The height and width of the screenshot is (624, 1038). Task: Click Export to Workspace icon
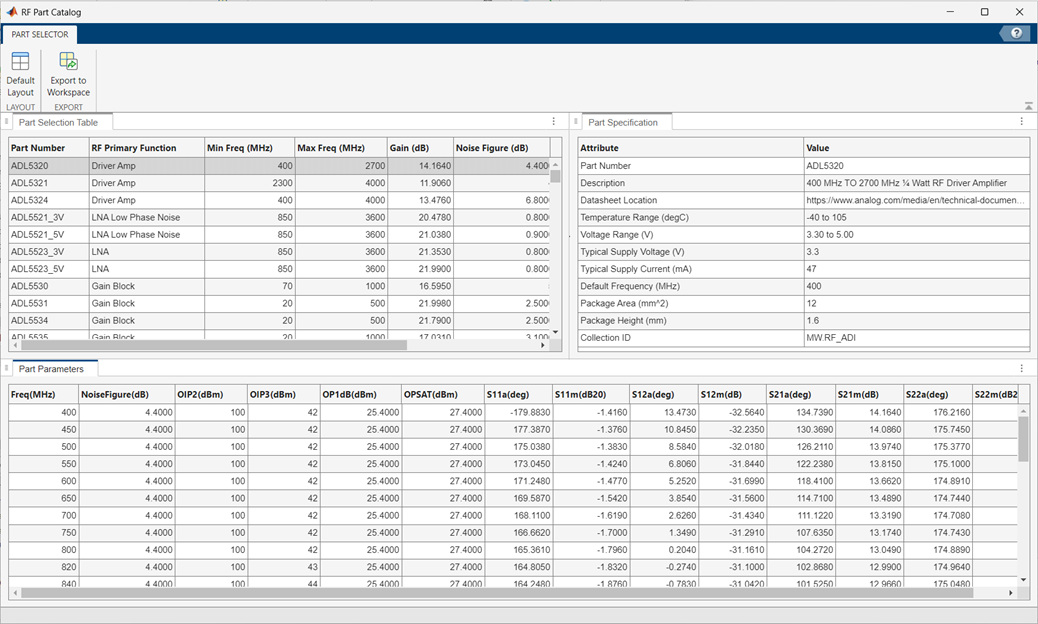tap(68, 64)
